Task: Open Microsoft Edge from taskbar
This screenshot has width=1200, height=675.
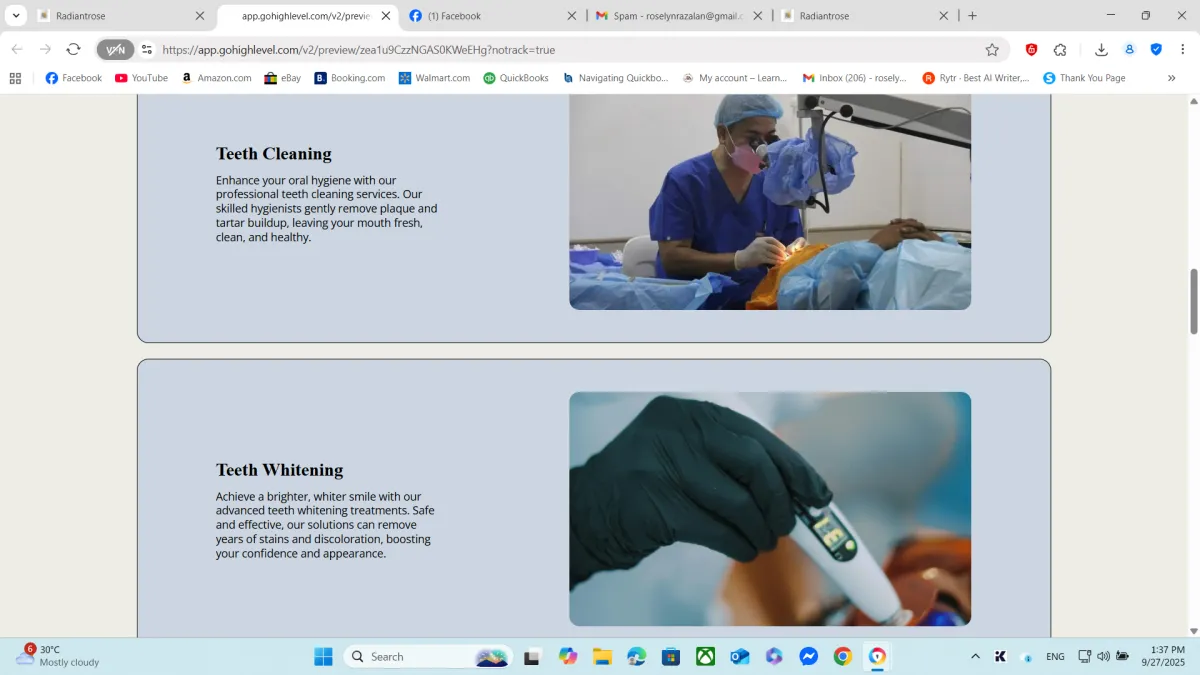Action: 636,656
